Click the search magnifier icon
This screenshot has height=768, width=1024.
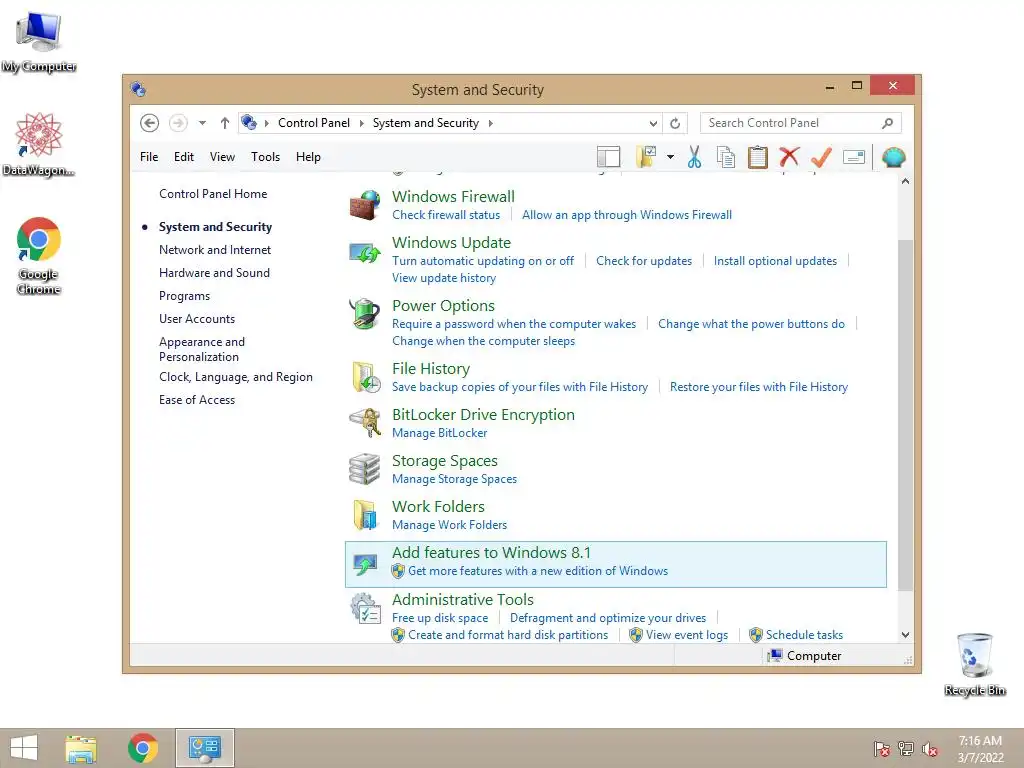click(887, 123)
